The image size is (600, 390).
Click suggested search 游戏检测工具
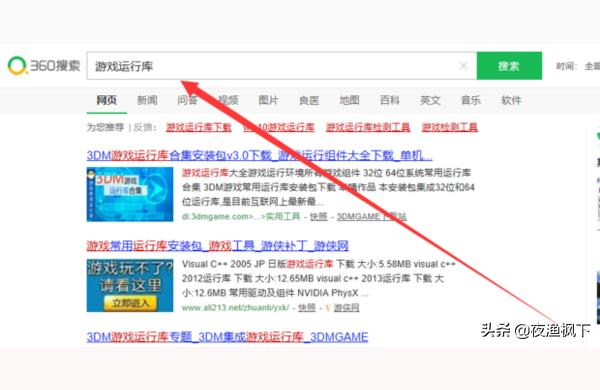(450, 127)
